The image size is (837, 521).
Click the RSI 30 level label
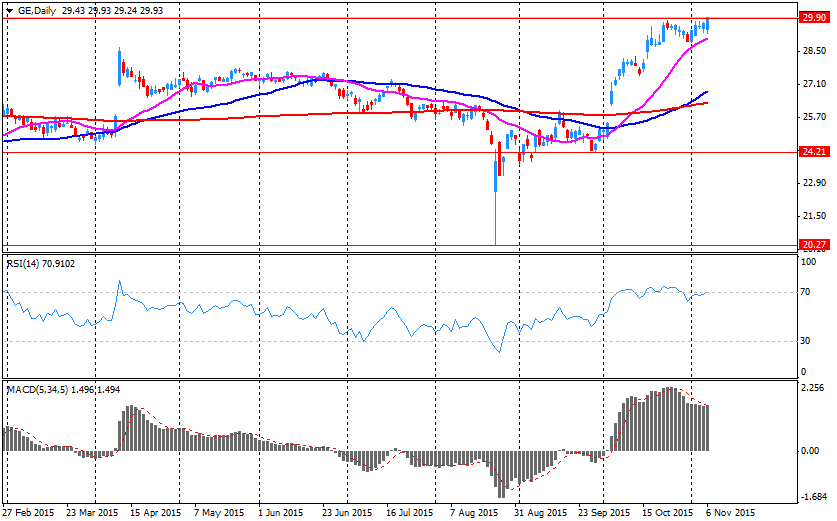pyautogui.click(x=806, y=341)
